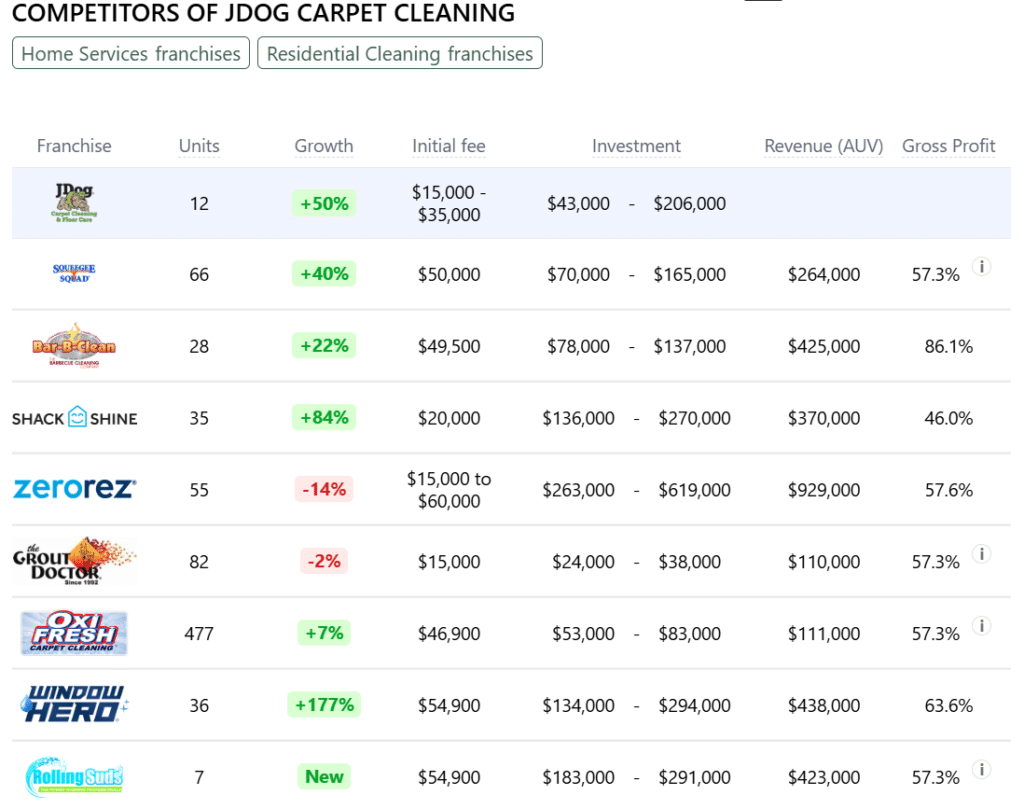Image resolution: width=1024 pixels, height=809 pixels.
Task: Click the 477 units value
Action: (199, 633)
